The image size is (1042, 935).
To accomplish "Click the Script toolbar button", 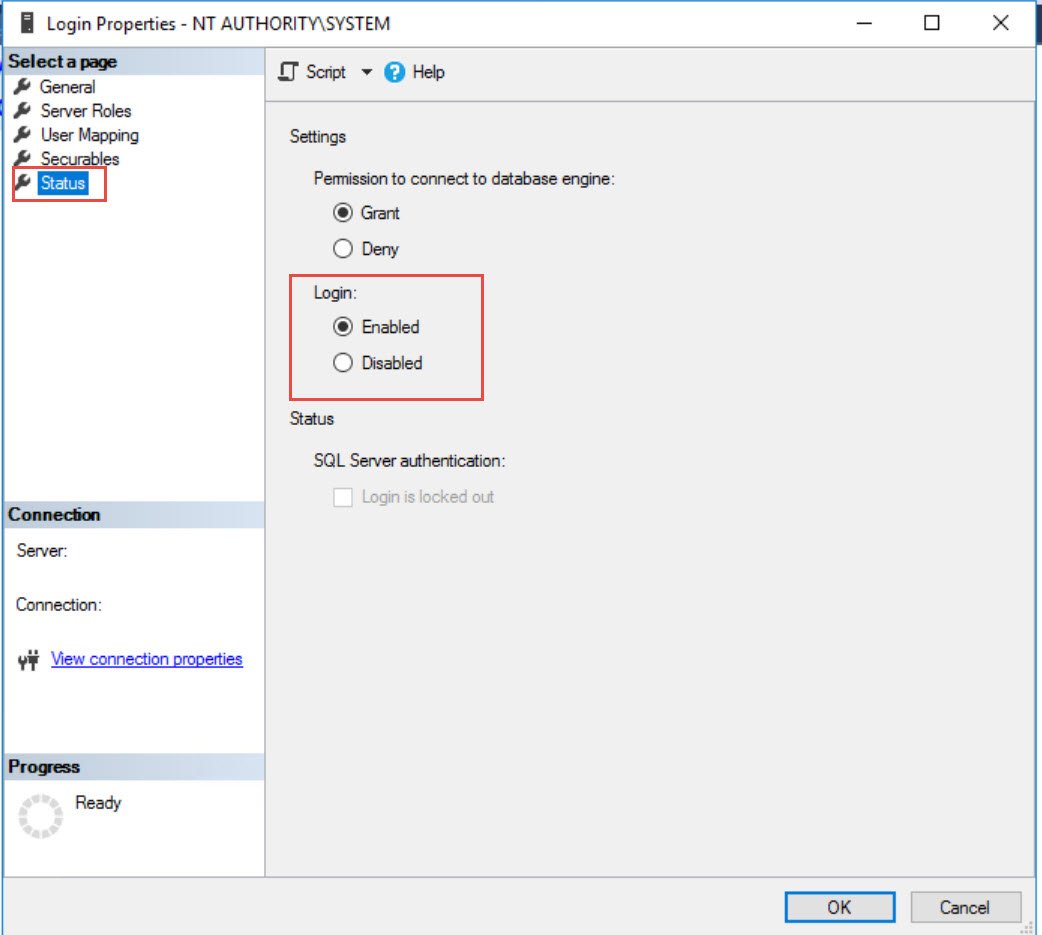I will tap(312, 72).
